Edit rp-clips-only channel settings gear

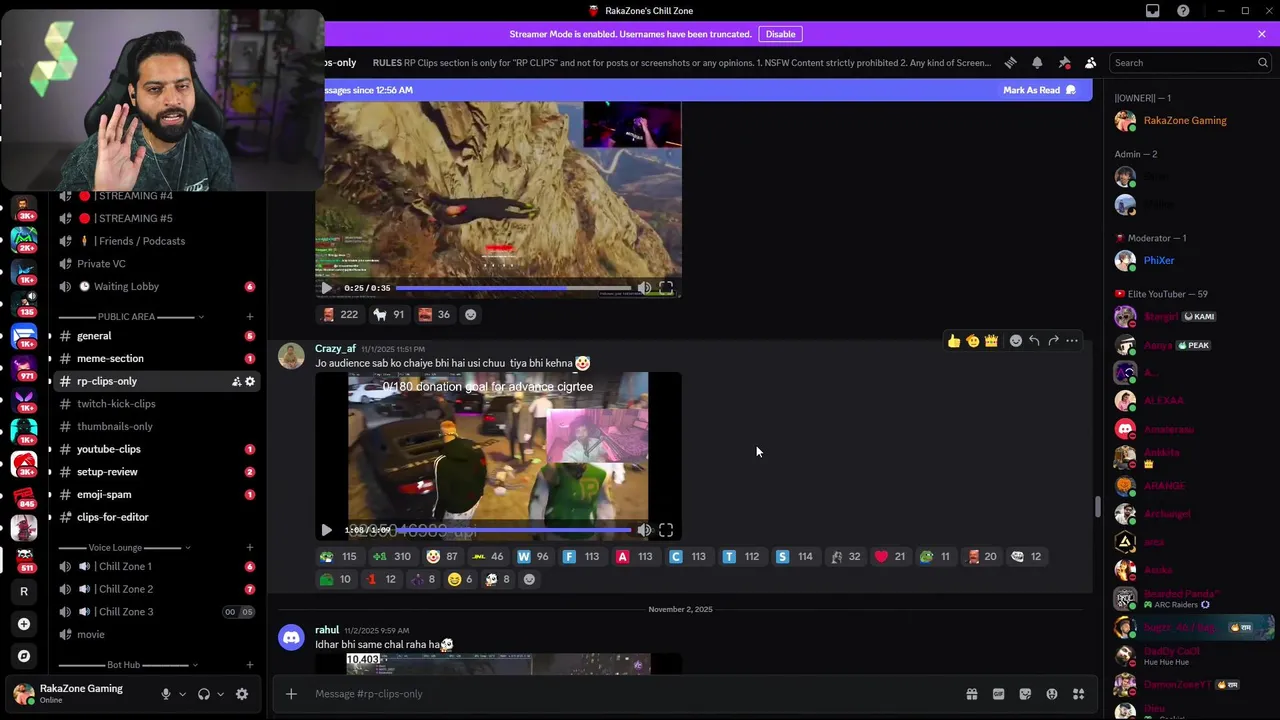[250, 381]
